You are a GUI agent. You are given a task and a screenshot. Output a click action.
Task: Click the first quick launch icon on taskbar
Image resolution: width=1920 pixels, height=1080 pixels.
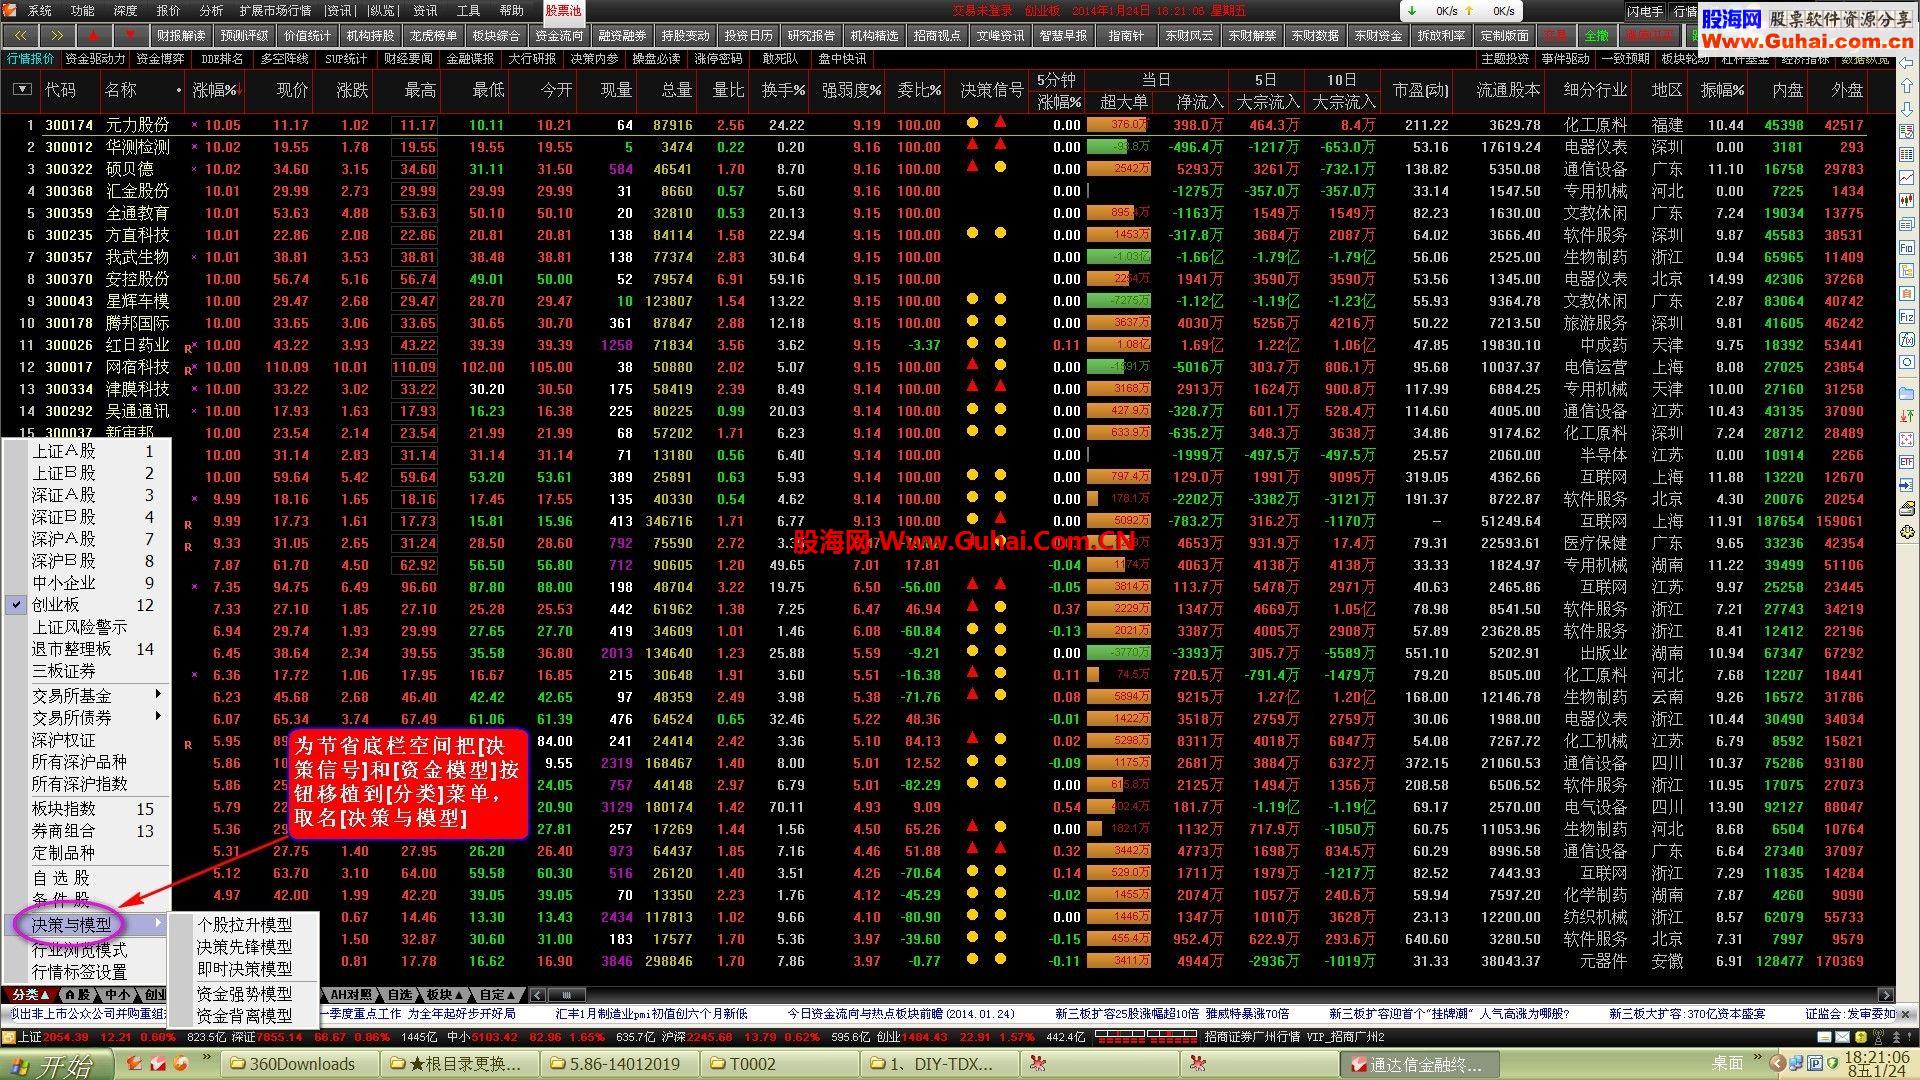[135, 1063]
